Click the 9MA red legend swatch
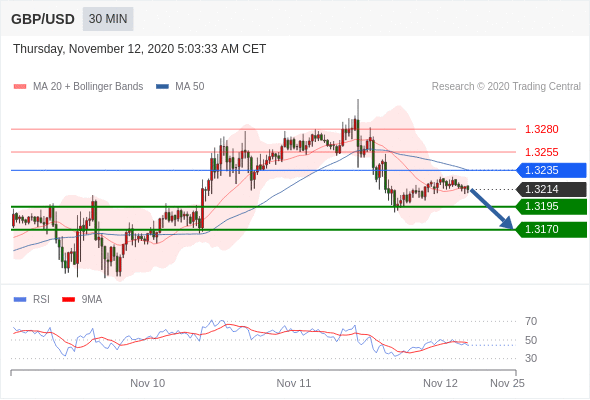This screenshot has height=400, width=590. click(x=68, y=300)
